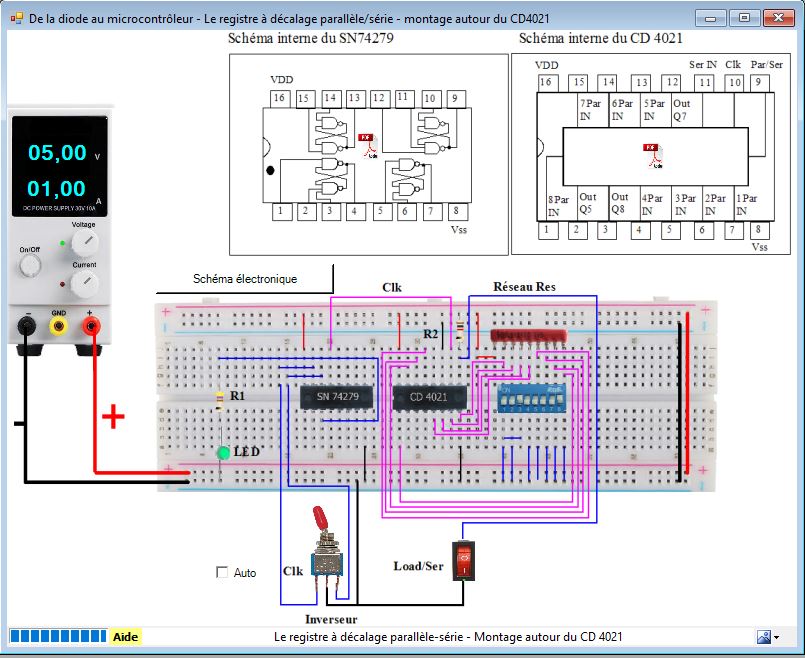Click the green LED on the breadboard
Screen dimensions: 805x658
click(x=223, y=454)
